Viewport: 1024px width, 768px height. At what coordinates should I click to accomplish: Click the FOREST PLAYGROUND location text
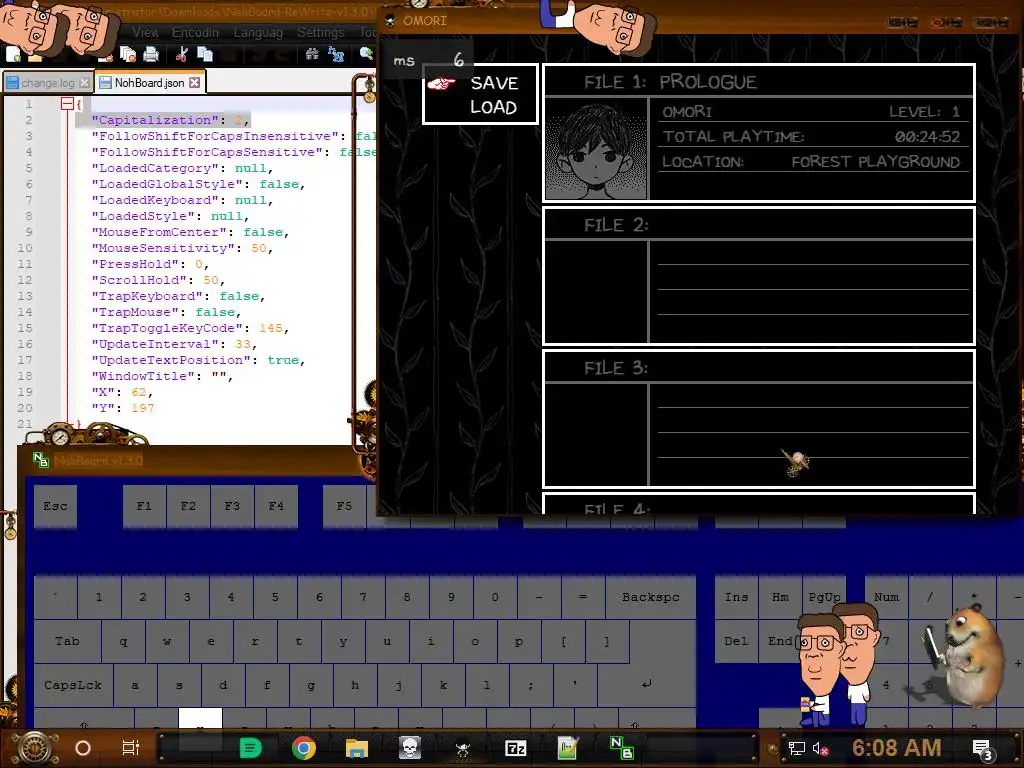coord(876,161)
